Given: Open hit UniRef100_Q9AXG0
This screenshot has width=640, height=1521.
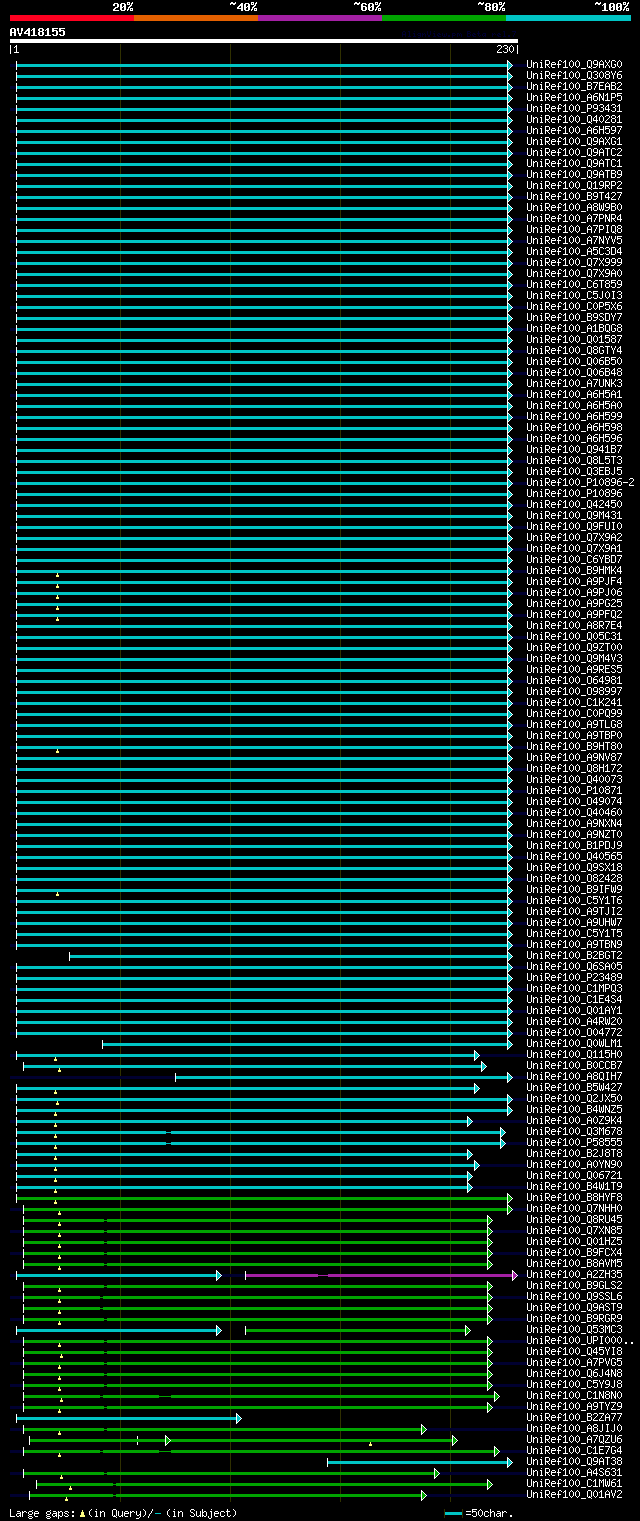Looking at the screenshot, I should tap(574, 65).
